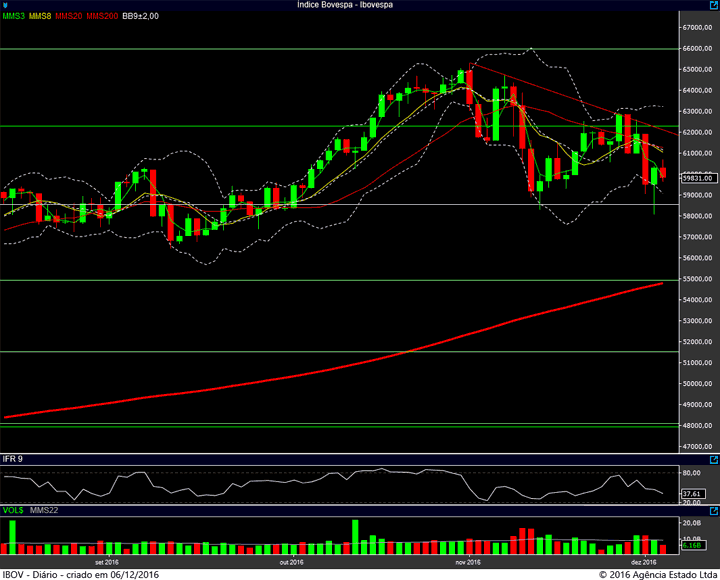Click the MMS200 indicator label
The height and width of the screenshot is (580, 720).
pos(102,16)
